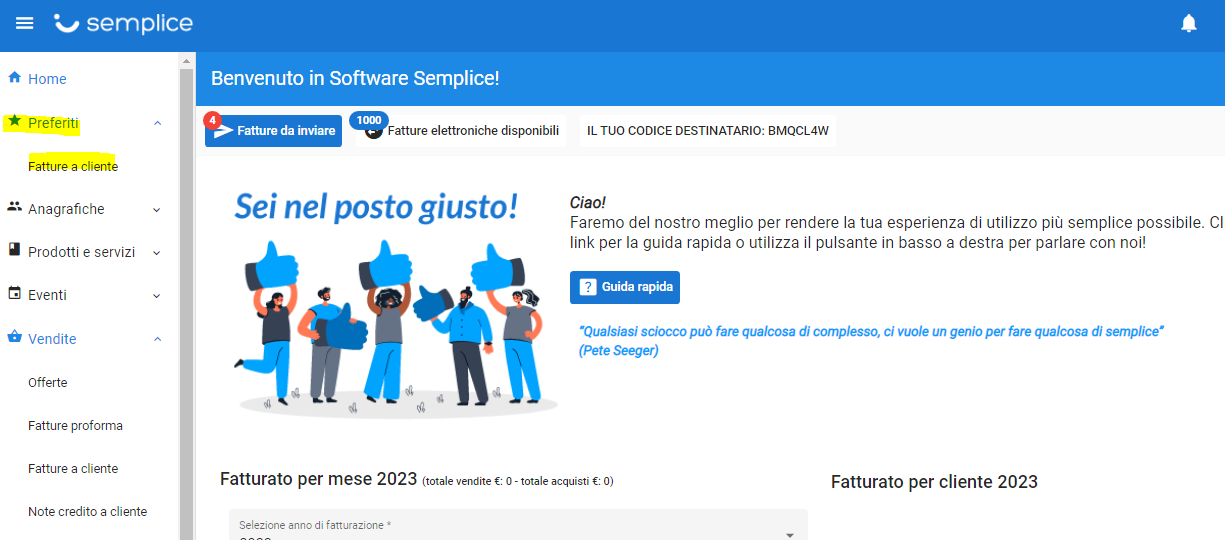Expand the Anagrafiche section chevron

pyautogui.click(x=157, y=210)
